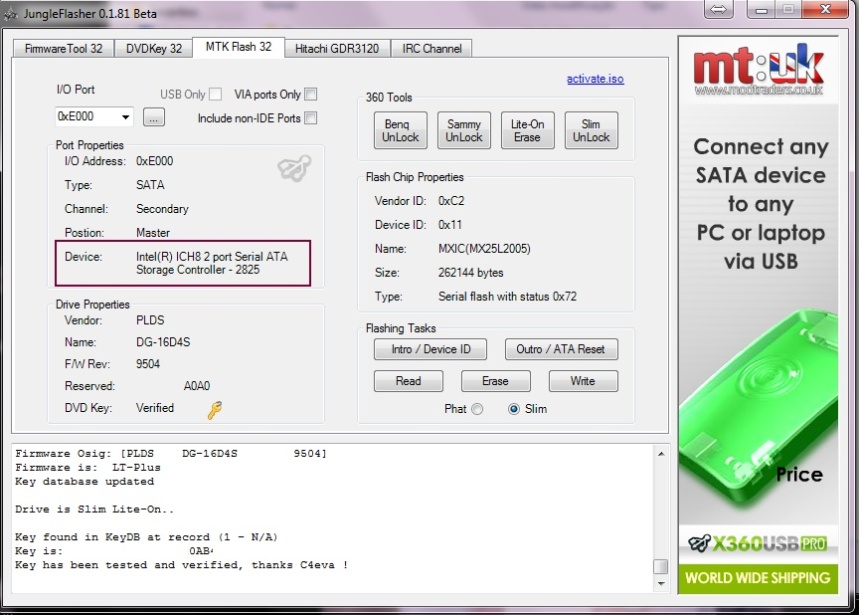Click the JungleFlasher title bar app icon
The height and width of the screenshot is (615, 859).
(x=10, y=14)
